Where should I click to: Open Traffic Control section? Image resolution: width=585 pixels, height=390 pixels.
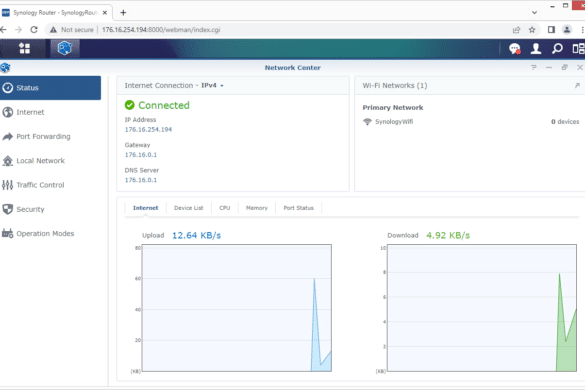click(50, 185)
